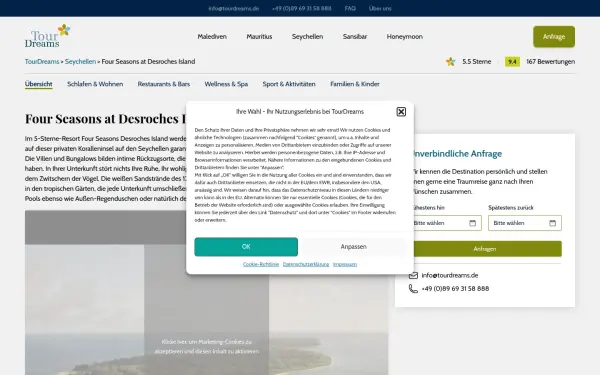Open calendar icon in Spätestens zurück field
This screenshot has height=375, width=600.
coord(553,223)
